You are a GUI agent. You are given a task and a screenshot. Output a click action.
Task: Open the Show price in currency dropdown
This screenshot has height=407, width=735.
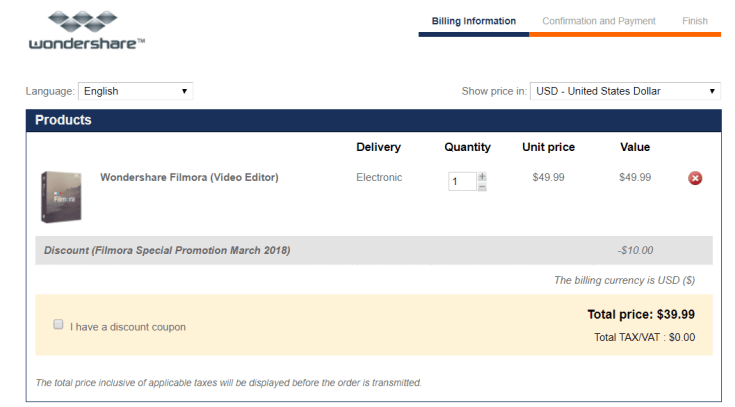[x=625, y=91]
